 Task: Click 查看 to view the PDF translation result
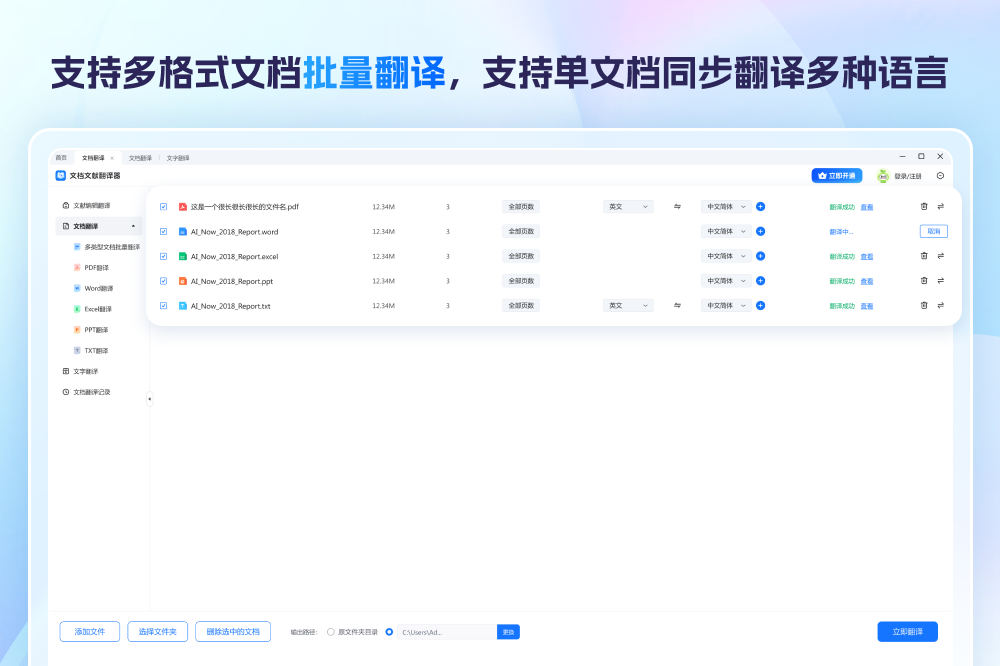pyautogui.click(x=866, y=206)
